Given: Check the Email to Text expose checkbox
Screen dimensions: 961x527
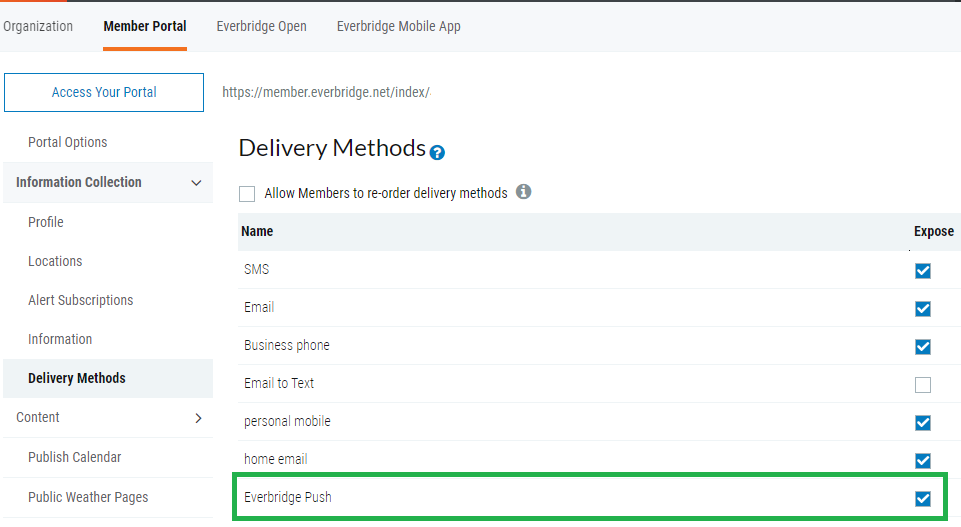Looking at the screenshot, I should (x=922, y=385).
